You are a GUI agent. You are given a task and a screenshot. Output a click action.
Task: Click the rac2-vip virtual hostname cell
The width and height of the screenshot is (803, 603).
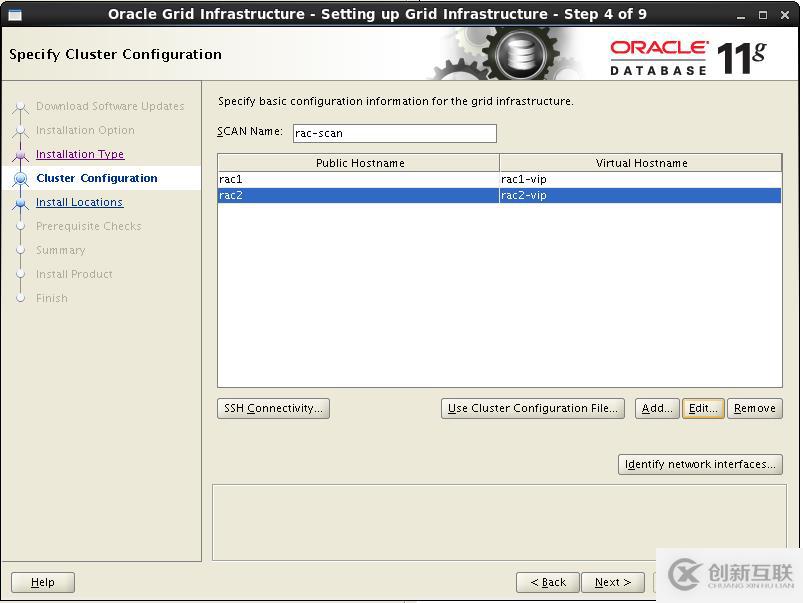click(x=640, y=195)
